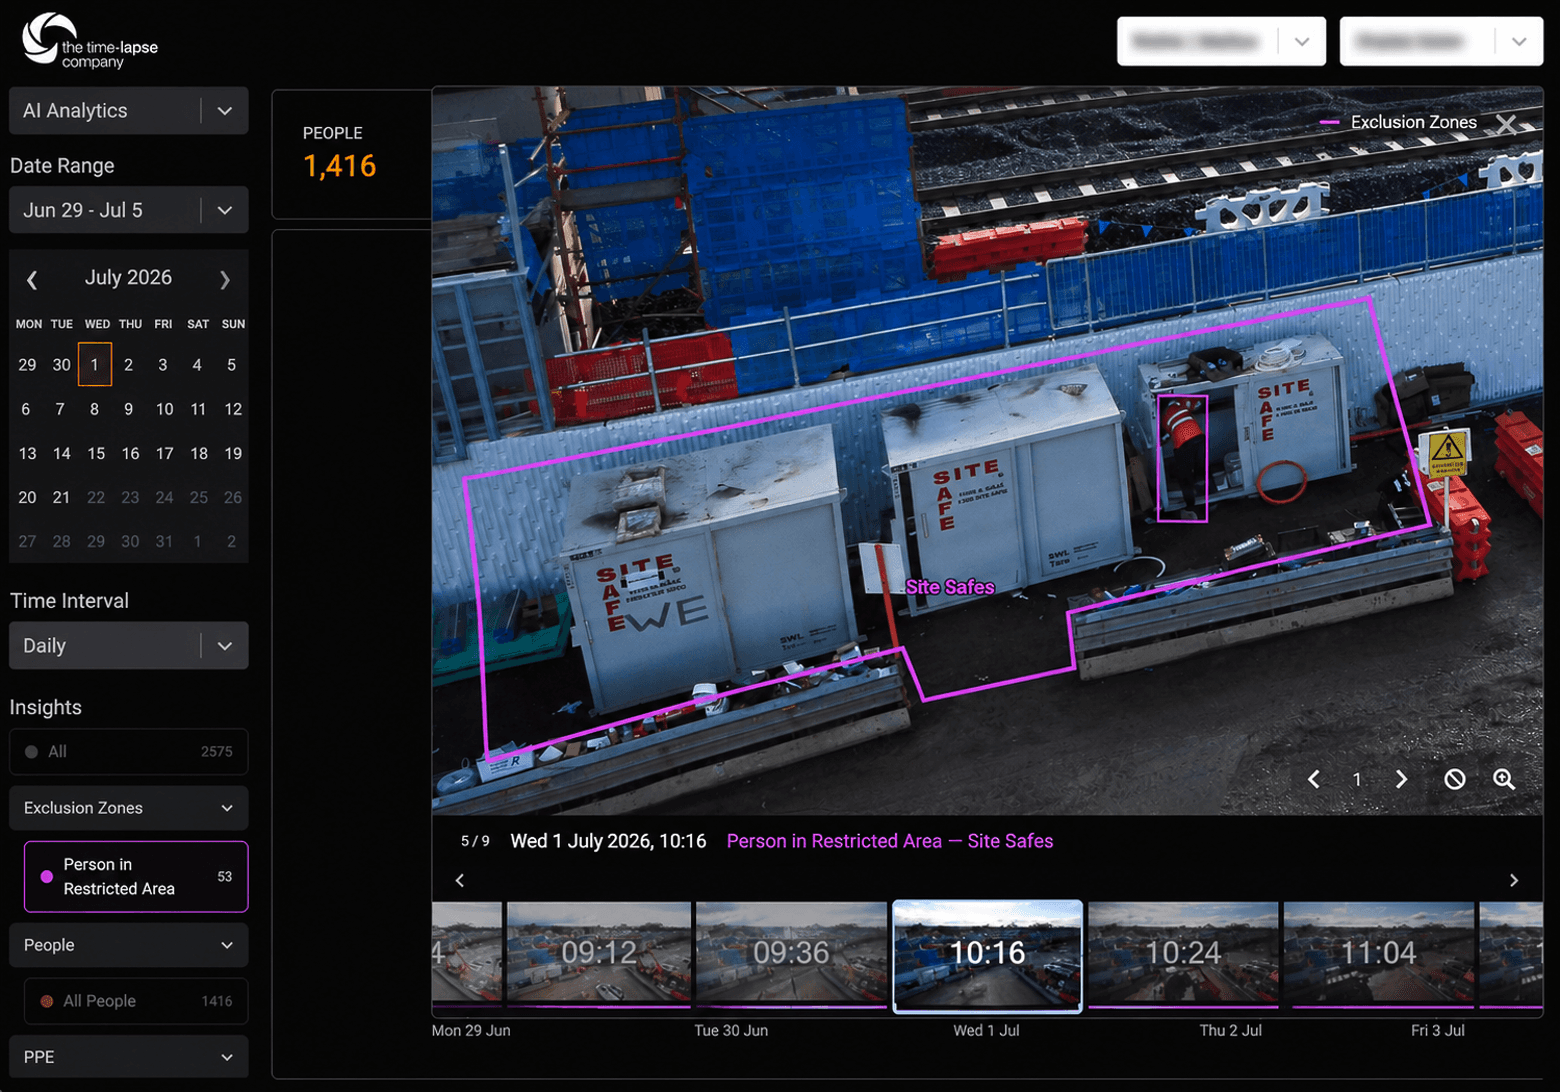Expand the PPE insights section
1560x1092 pixels.
[129, 1057]
